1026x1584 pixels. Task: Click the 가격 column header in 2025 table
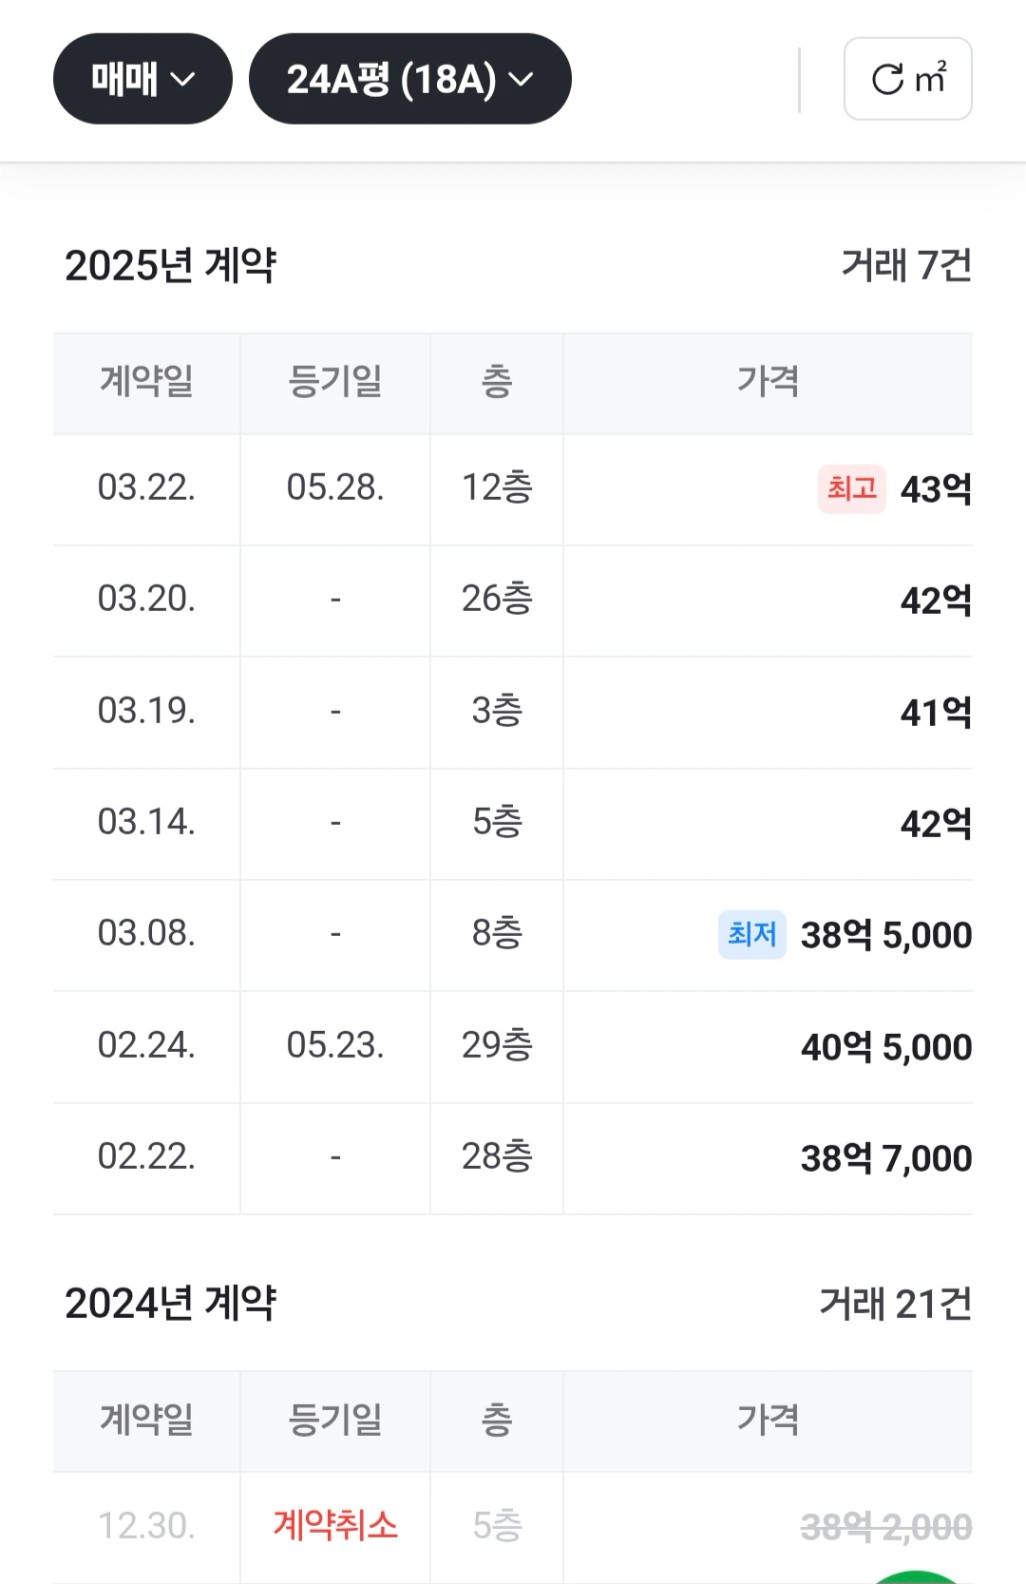tap(768, 382)
